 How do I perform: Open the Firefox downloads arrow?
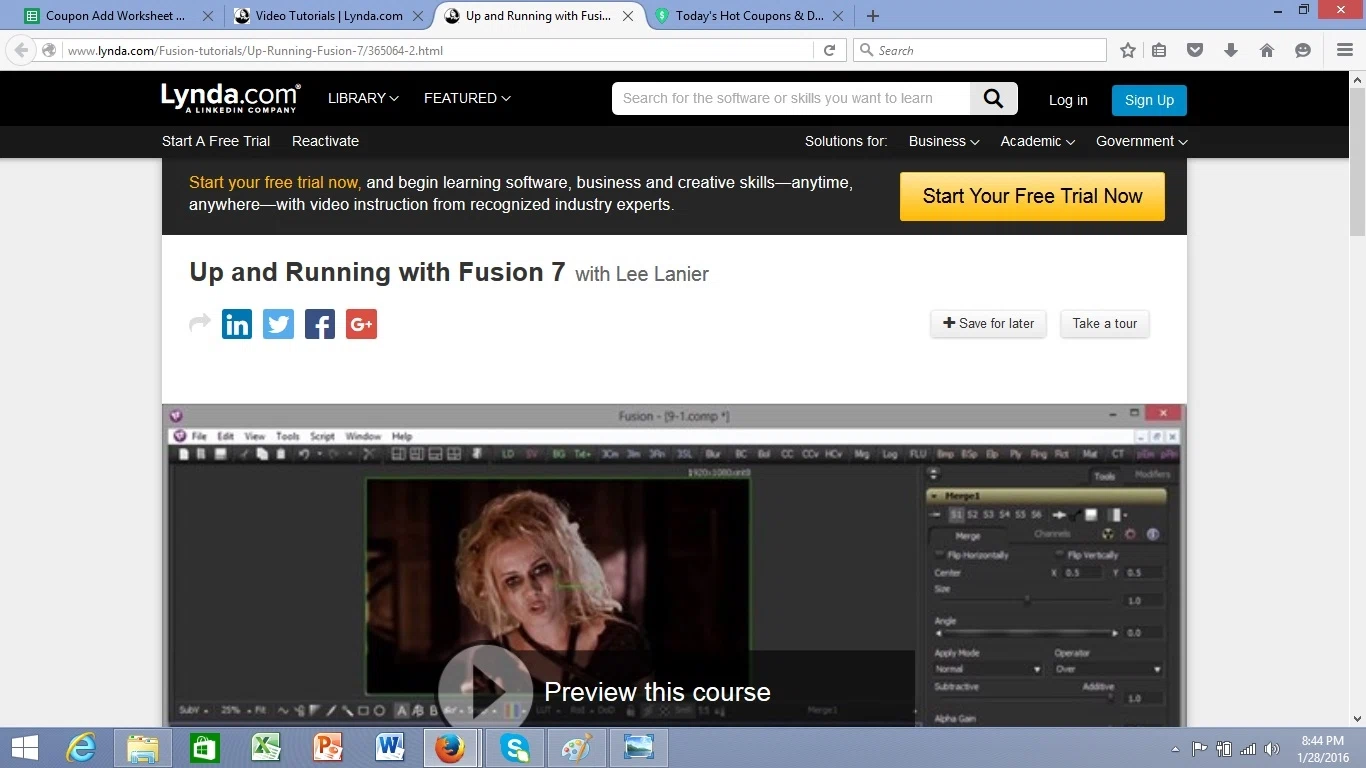tap(1231, 50)
